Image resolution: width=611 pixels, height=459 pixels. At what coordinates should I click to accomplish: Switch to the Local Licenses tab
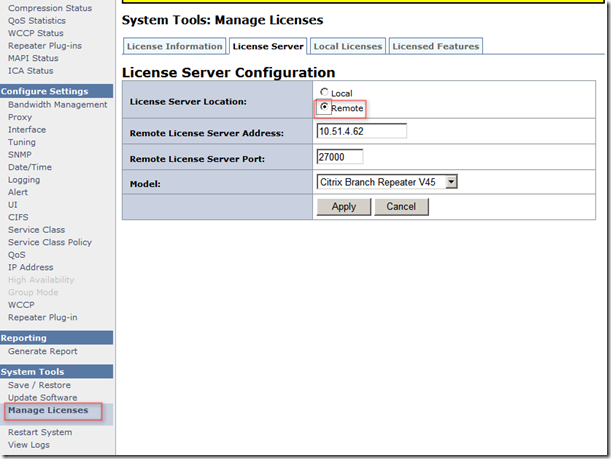[x=348, y=46]
